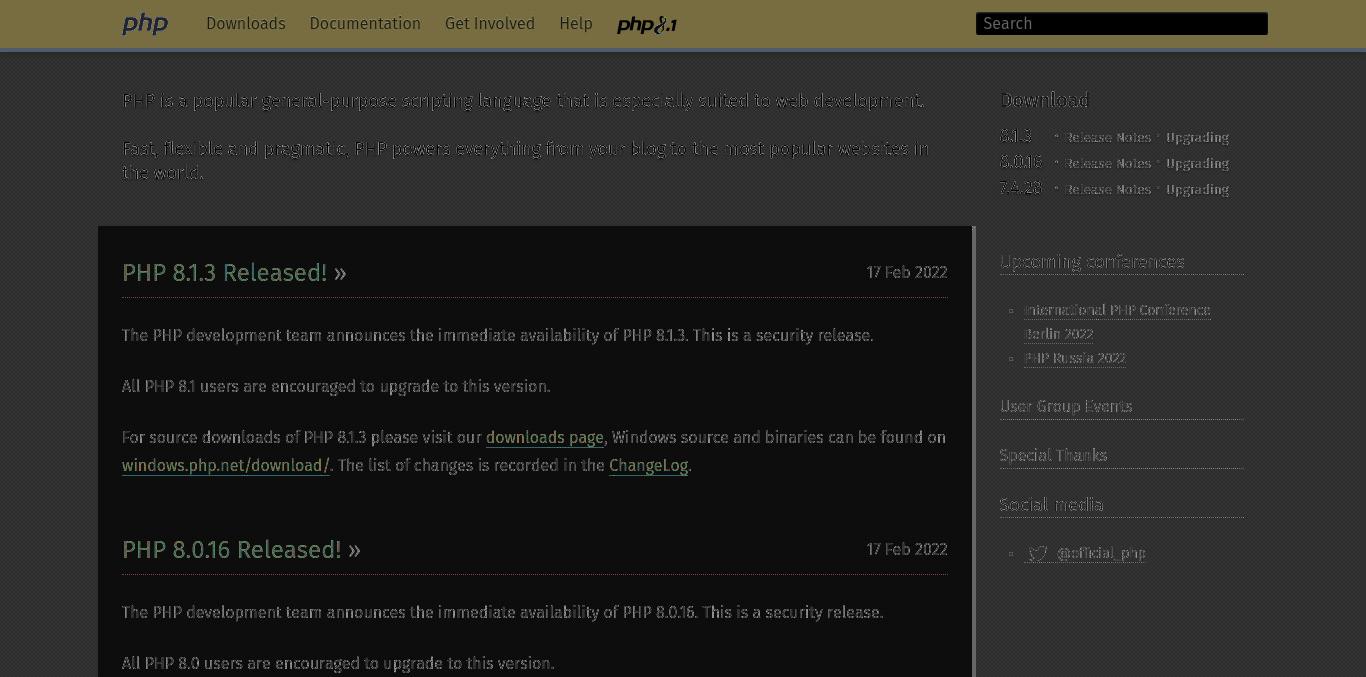
Task: Open Release Notes for 8.1.3
Action: [x=1107, y=138]
